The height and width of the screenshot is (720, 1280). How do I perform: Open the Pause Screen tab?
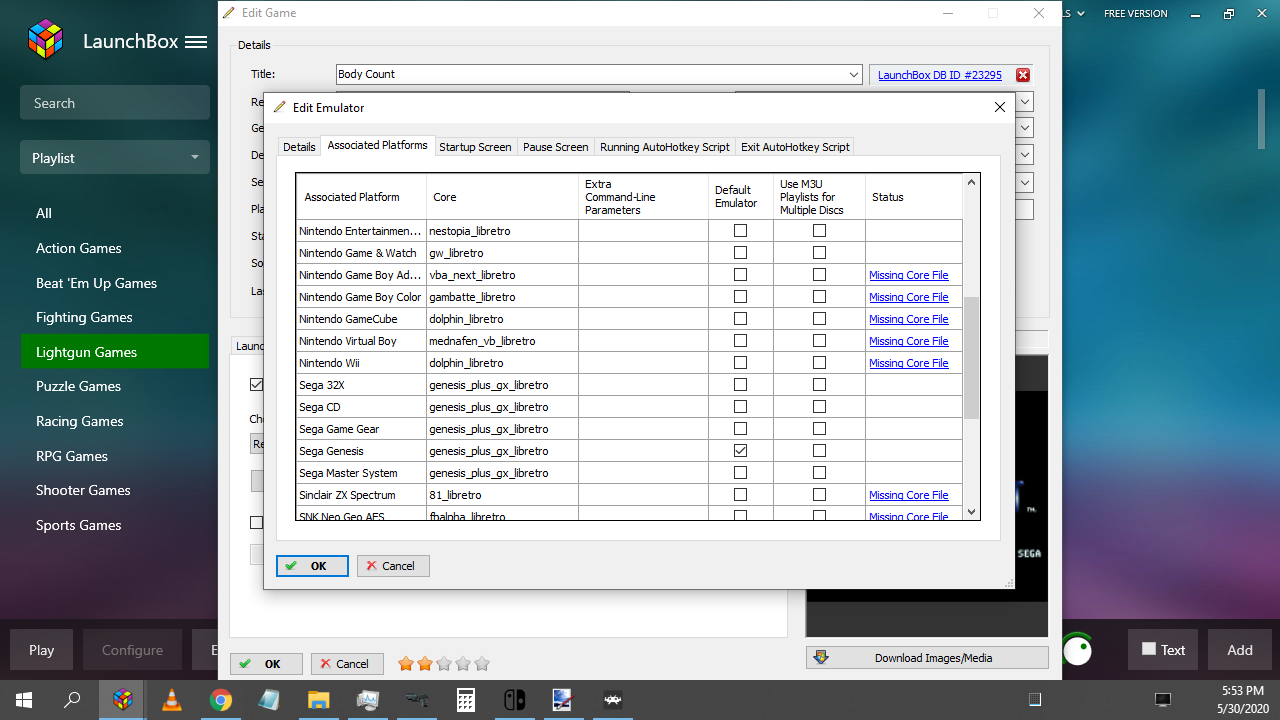pyautogui.click(x=556, y=147)
